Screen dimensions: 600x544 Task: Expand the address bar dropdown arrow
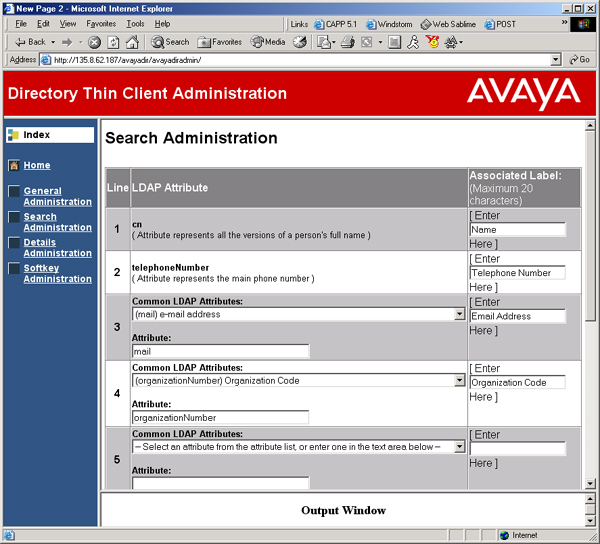point(556,60)
